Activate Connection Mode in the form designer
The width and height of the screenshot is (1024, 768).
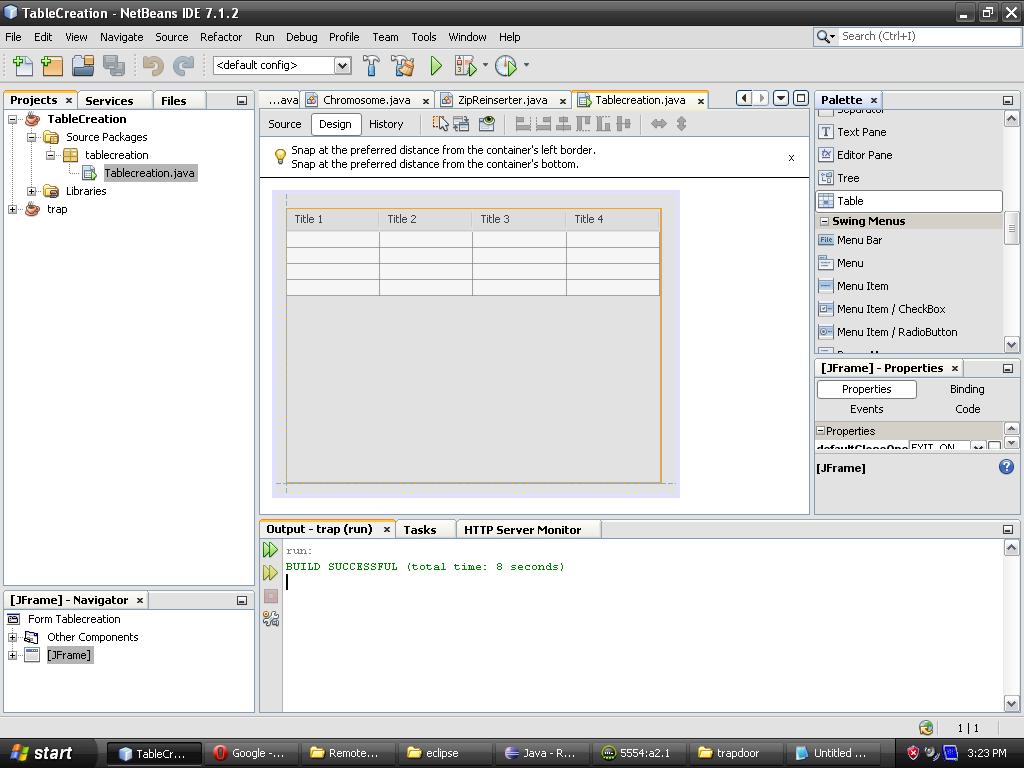(461, 123)
